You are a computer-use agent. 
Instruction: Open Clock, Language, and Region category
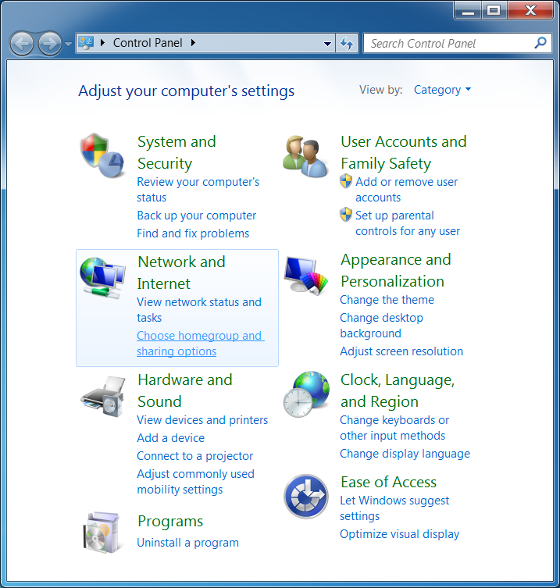tap(397, 390)
